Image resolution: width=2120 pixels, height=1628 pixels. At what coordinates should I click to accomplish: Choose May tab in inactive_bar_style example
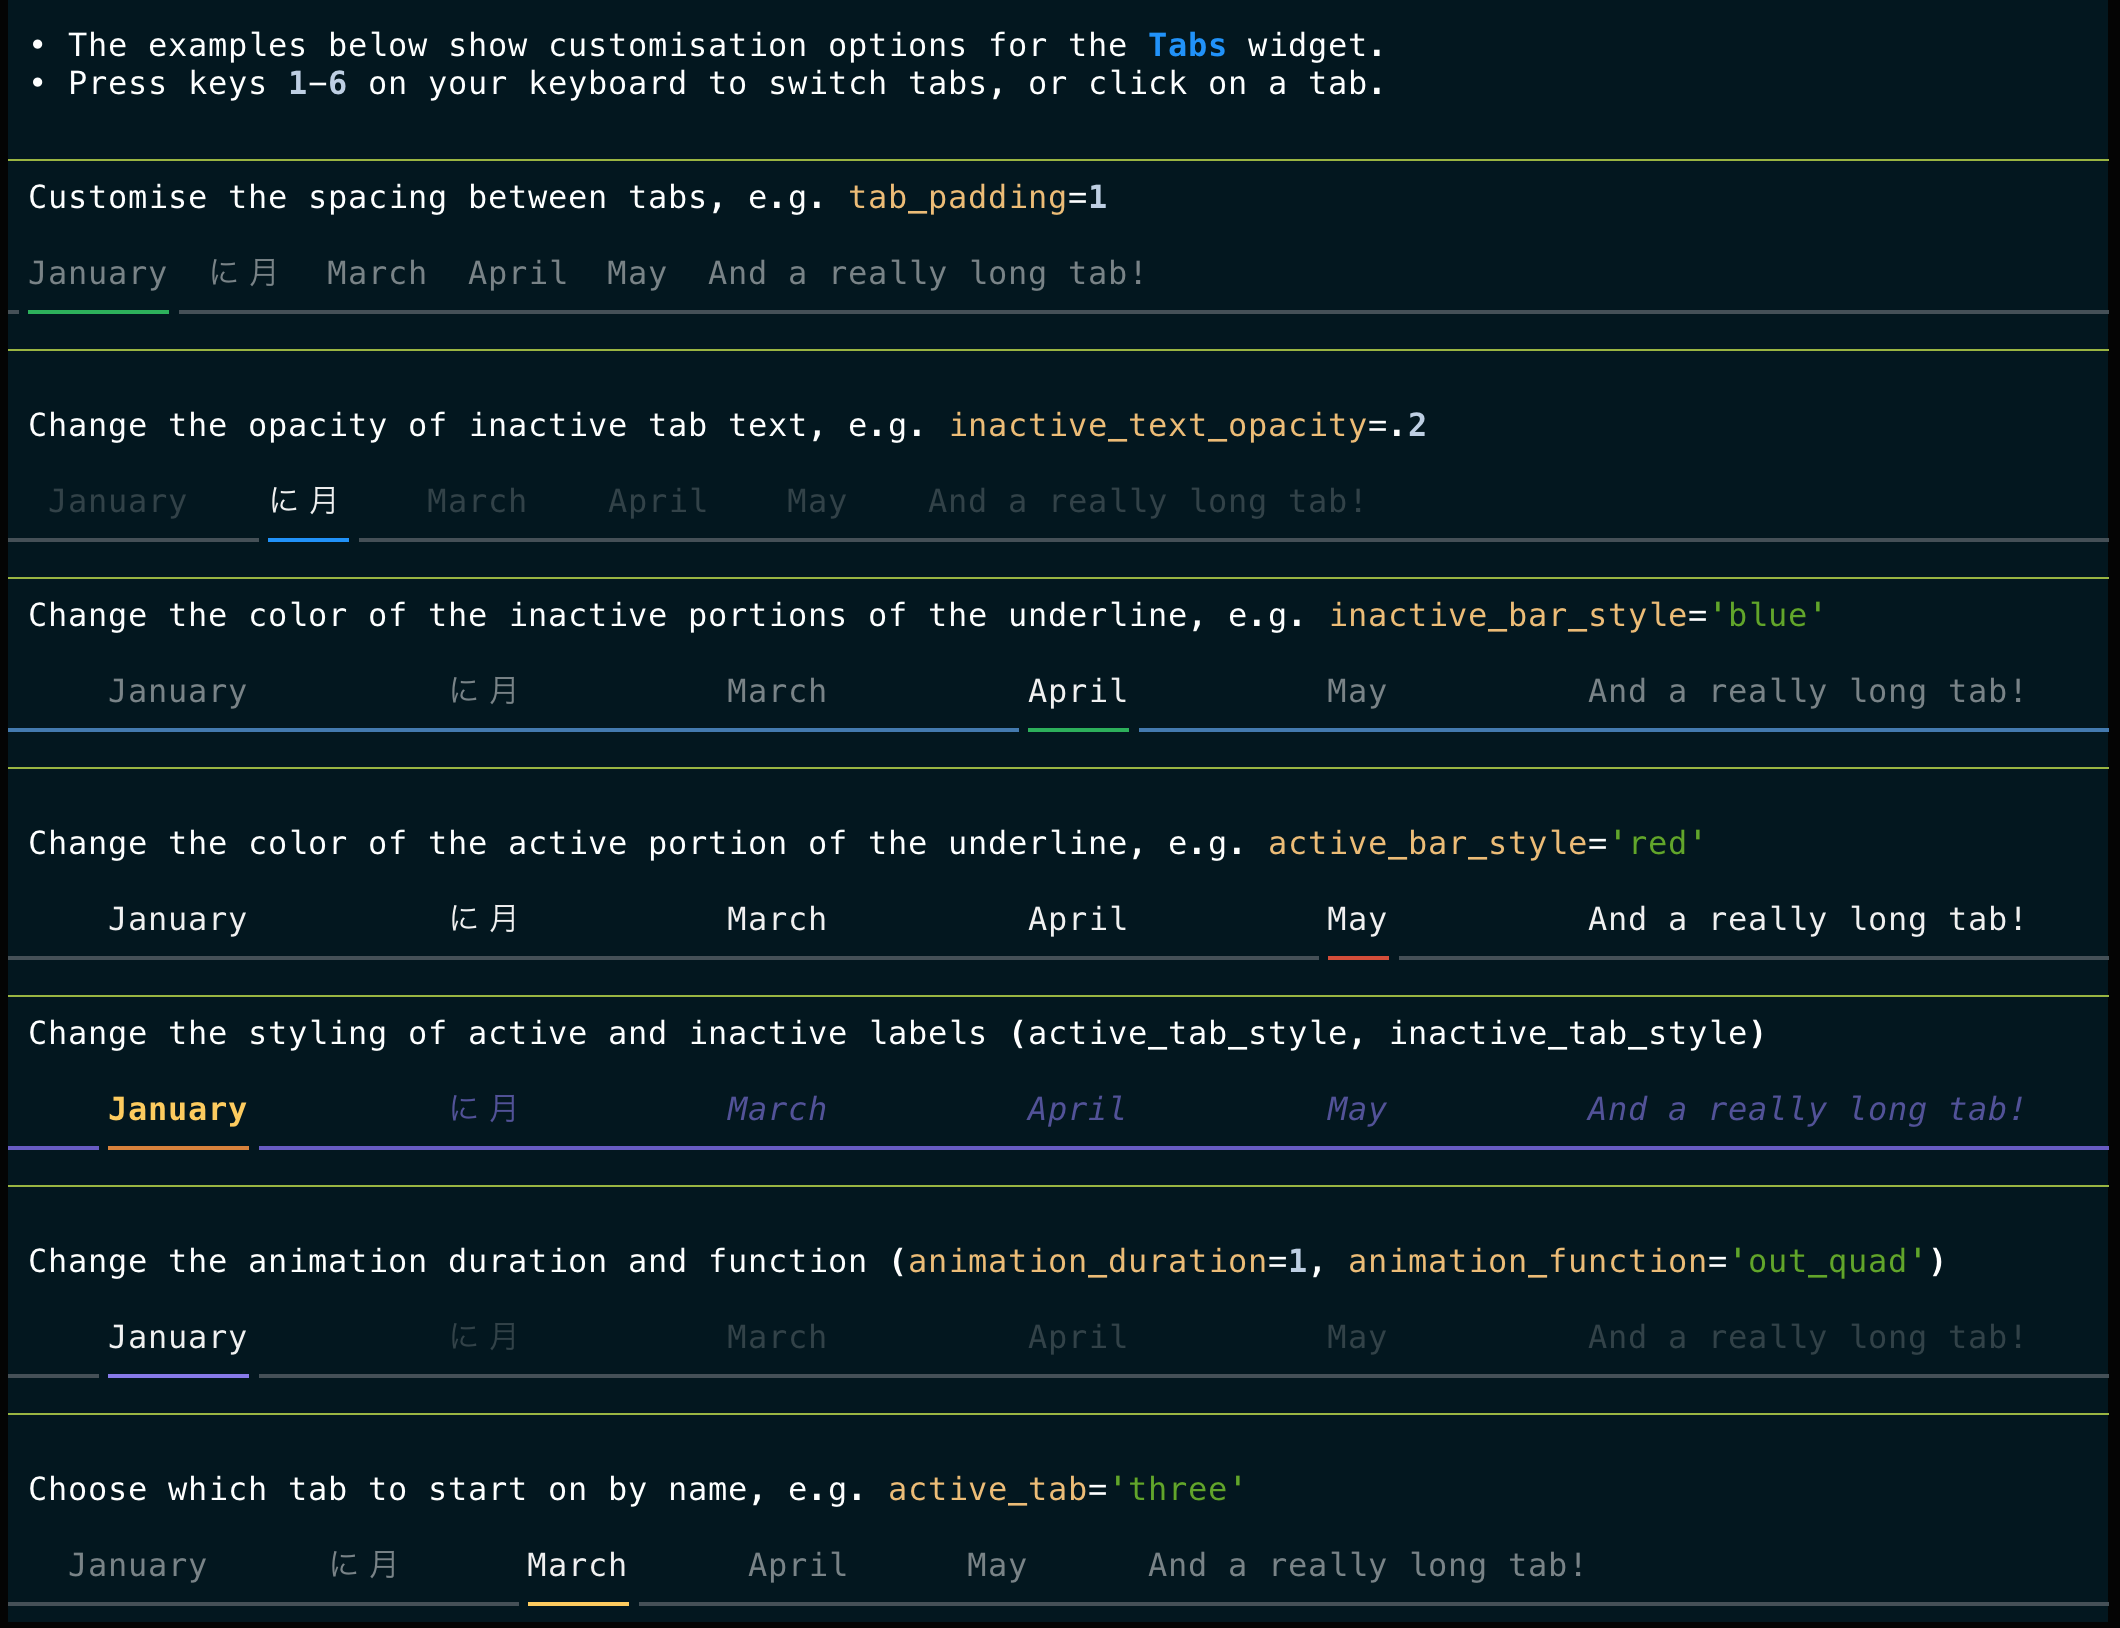[1356, 691]
